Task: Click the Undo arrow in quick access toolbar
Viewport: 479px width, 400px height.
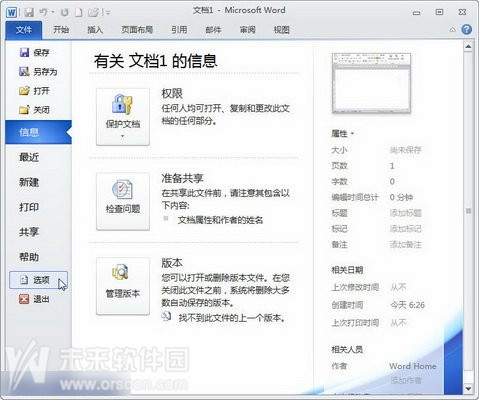Action: coord(44,13)
